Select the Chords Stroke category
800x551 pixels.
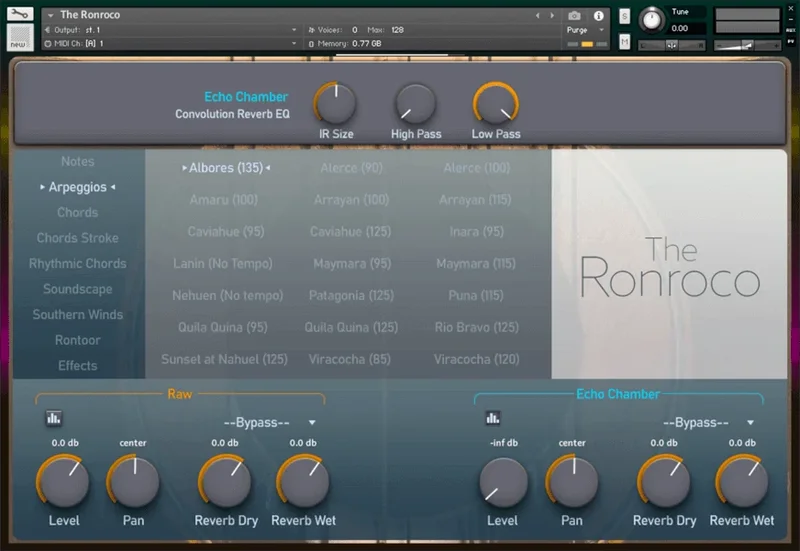[78, 238]
